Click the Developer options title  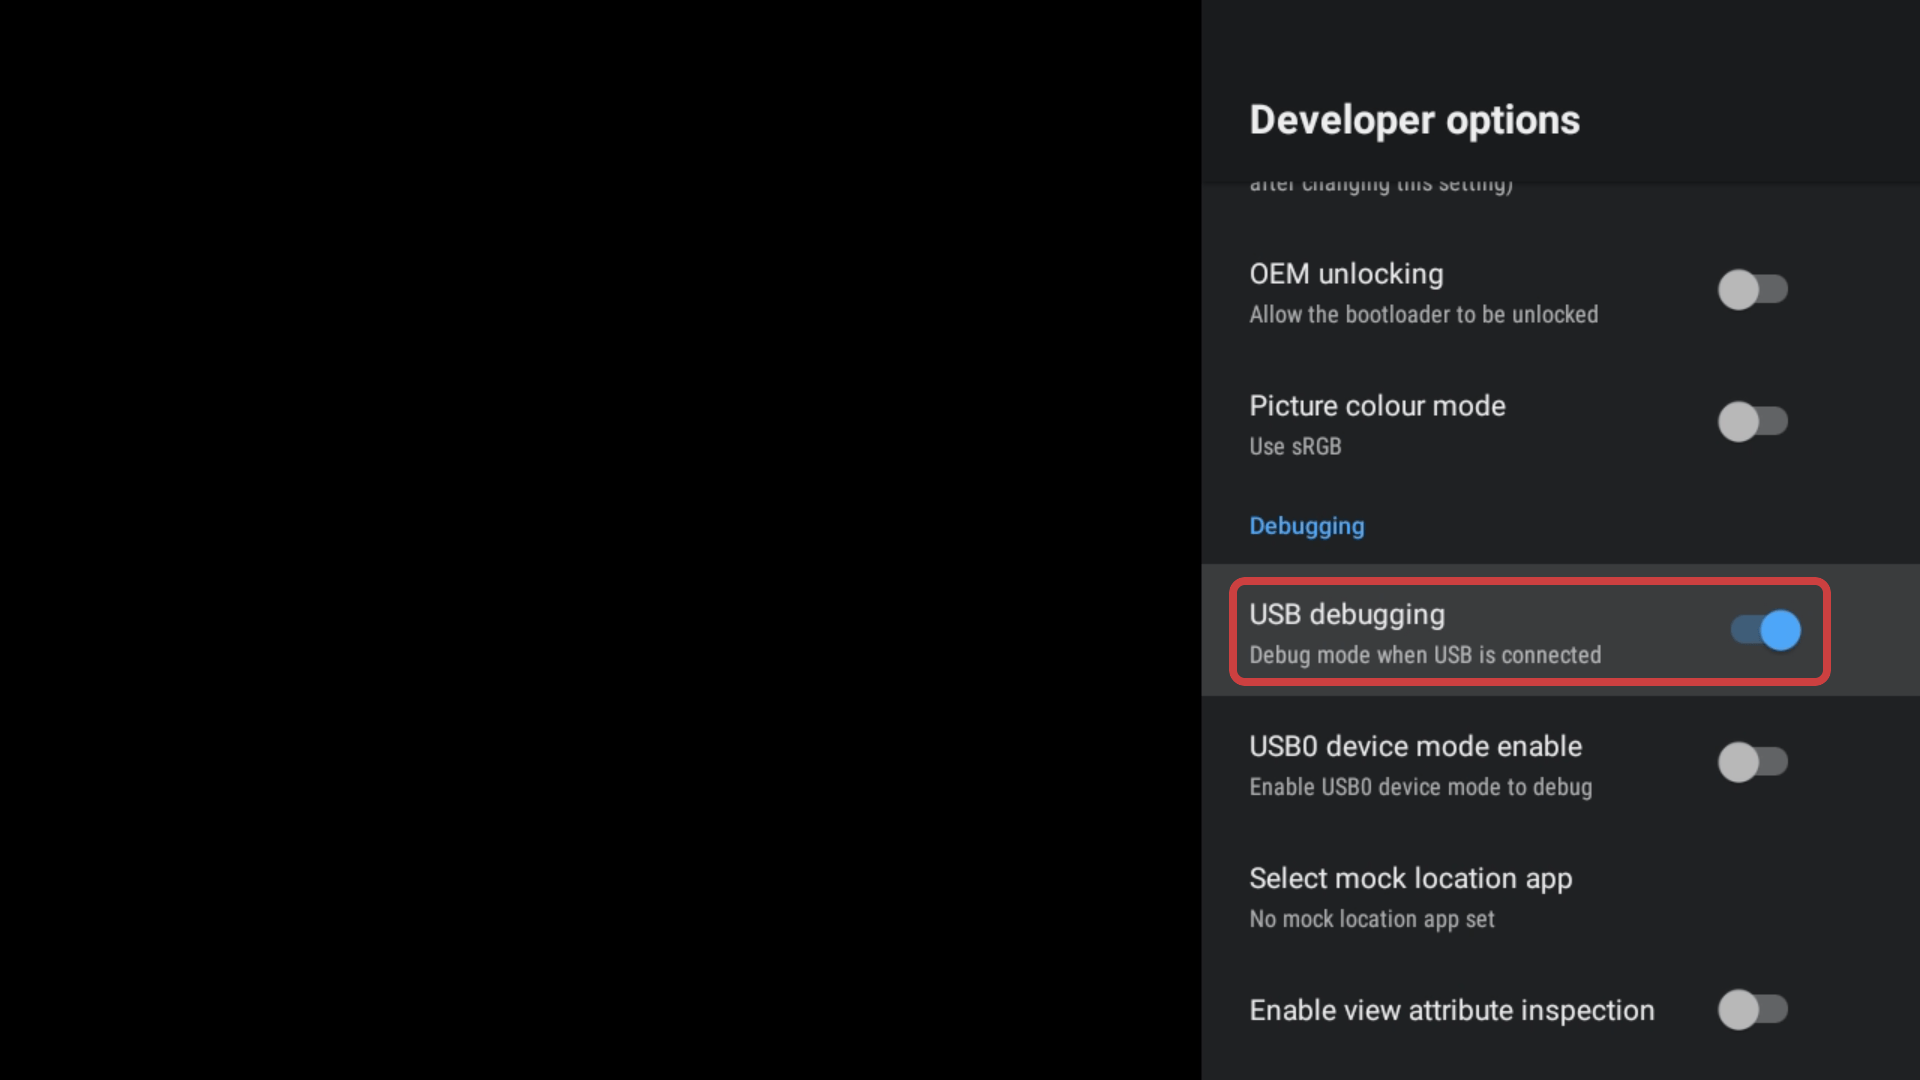pyautogui.click(x=1414, y=120)
